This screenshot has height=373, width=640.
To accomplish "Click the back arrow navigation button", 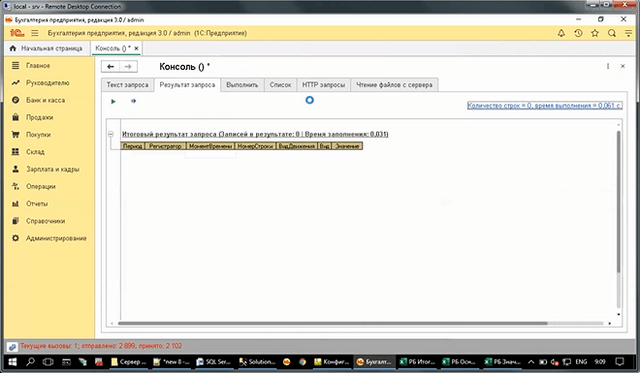I will tap(110, 67).
